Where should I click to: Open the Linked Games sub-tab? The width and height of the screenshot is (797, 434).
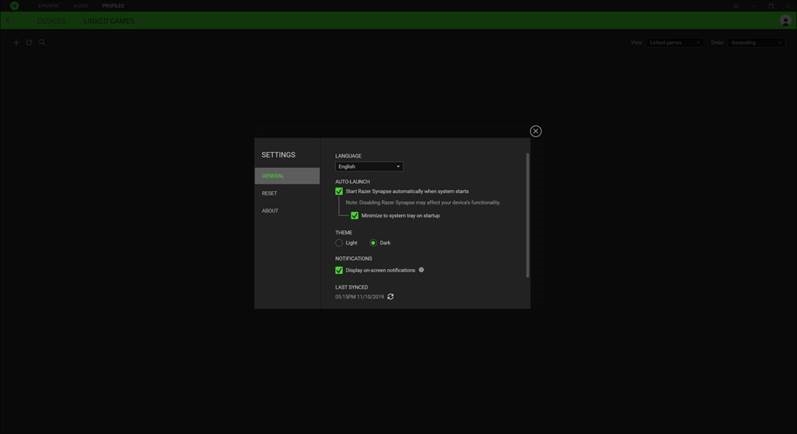(x=109, y=21)
